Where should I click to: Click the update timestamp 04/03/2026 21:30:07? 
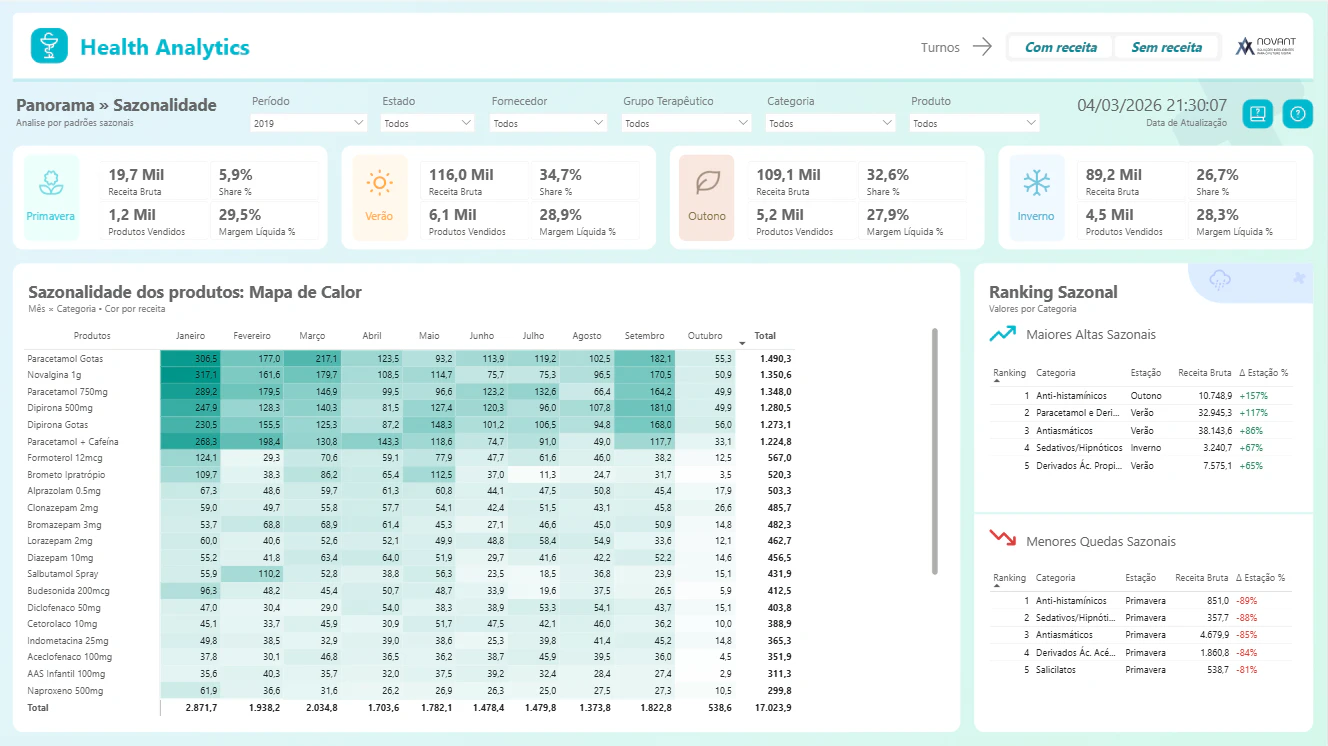pyautogui.click(x=1152, y=105)
